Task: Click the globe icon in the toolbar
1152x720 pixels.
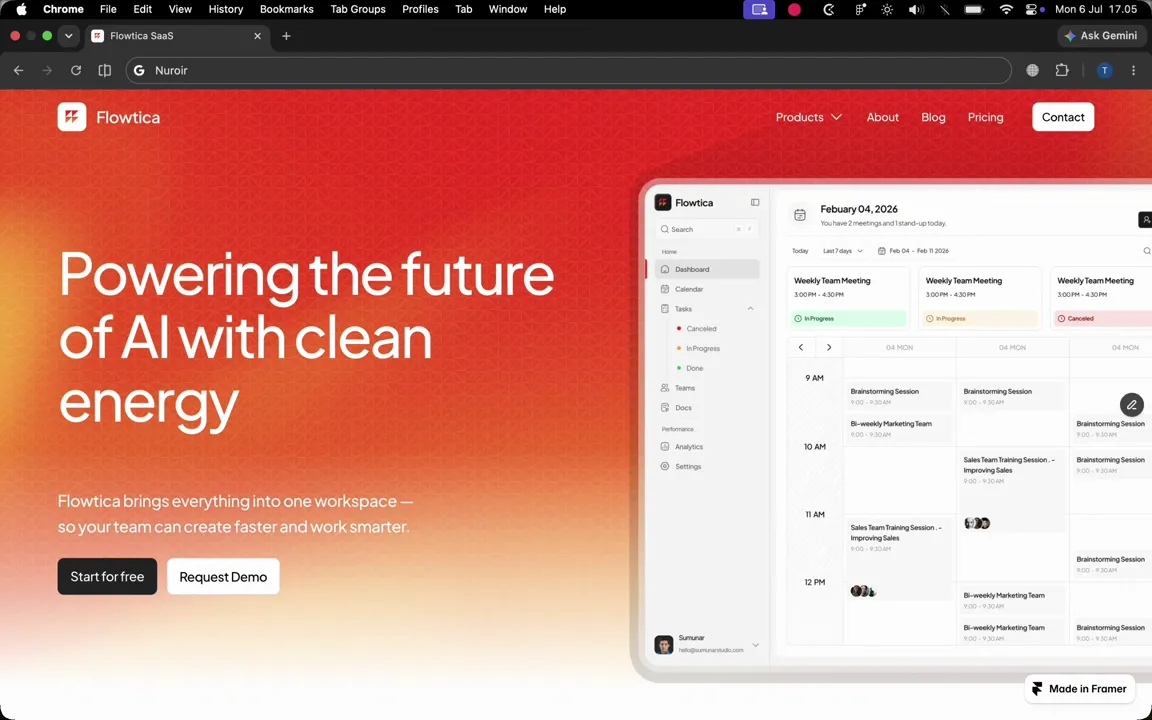Action: click(x=1032, y=71)
